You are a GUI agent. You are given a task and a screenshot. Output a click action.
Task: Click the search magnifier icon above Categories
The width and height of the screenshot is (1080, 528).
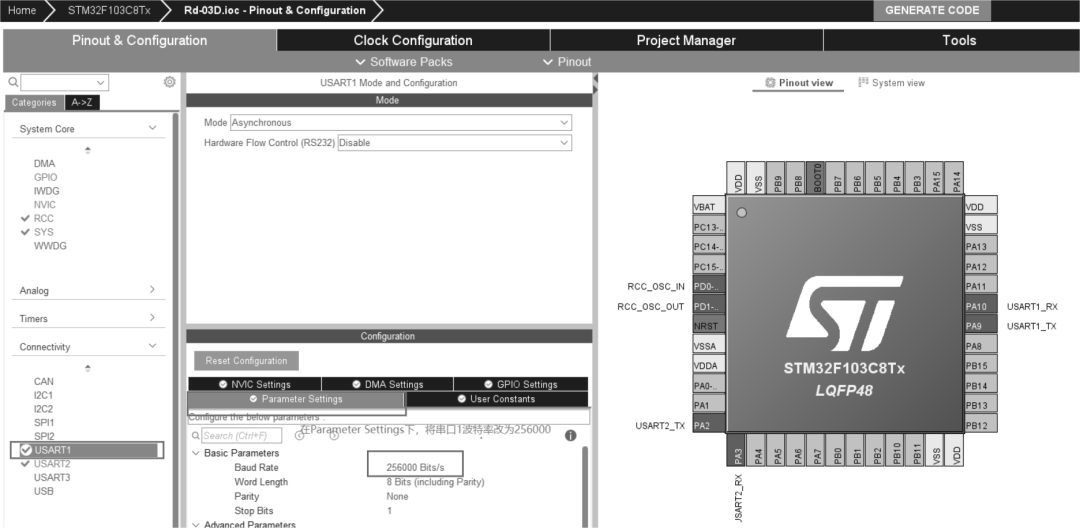[x=13, y=83]
